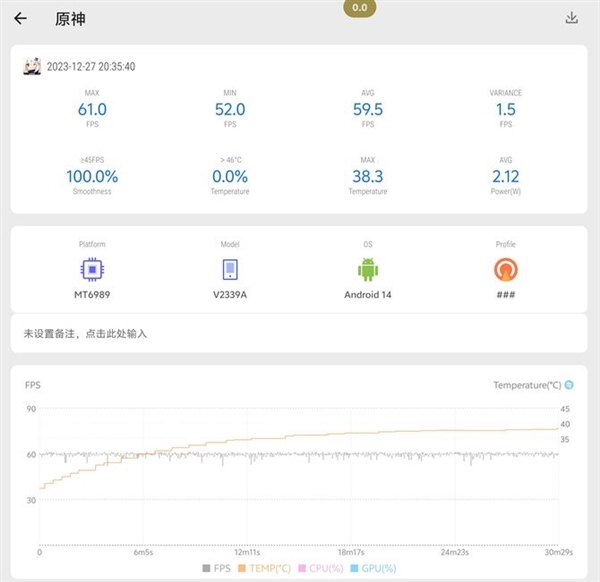Select the MAX 61.0 FPS value
The image size is (600, 582).
[92, 109]
